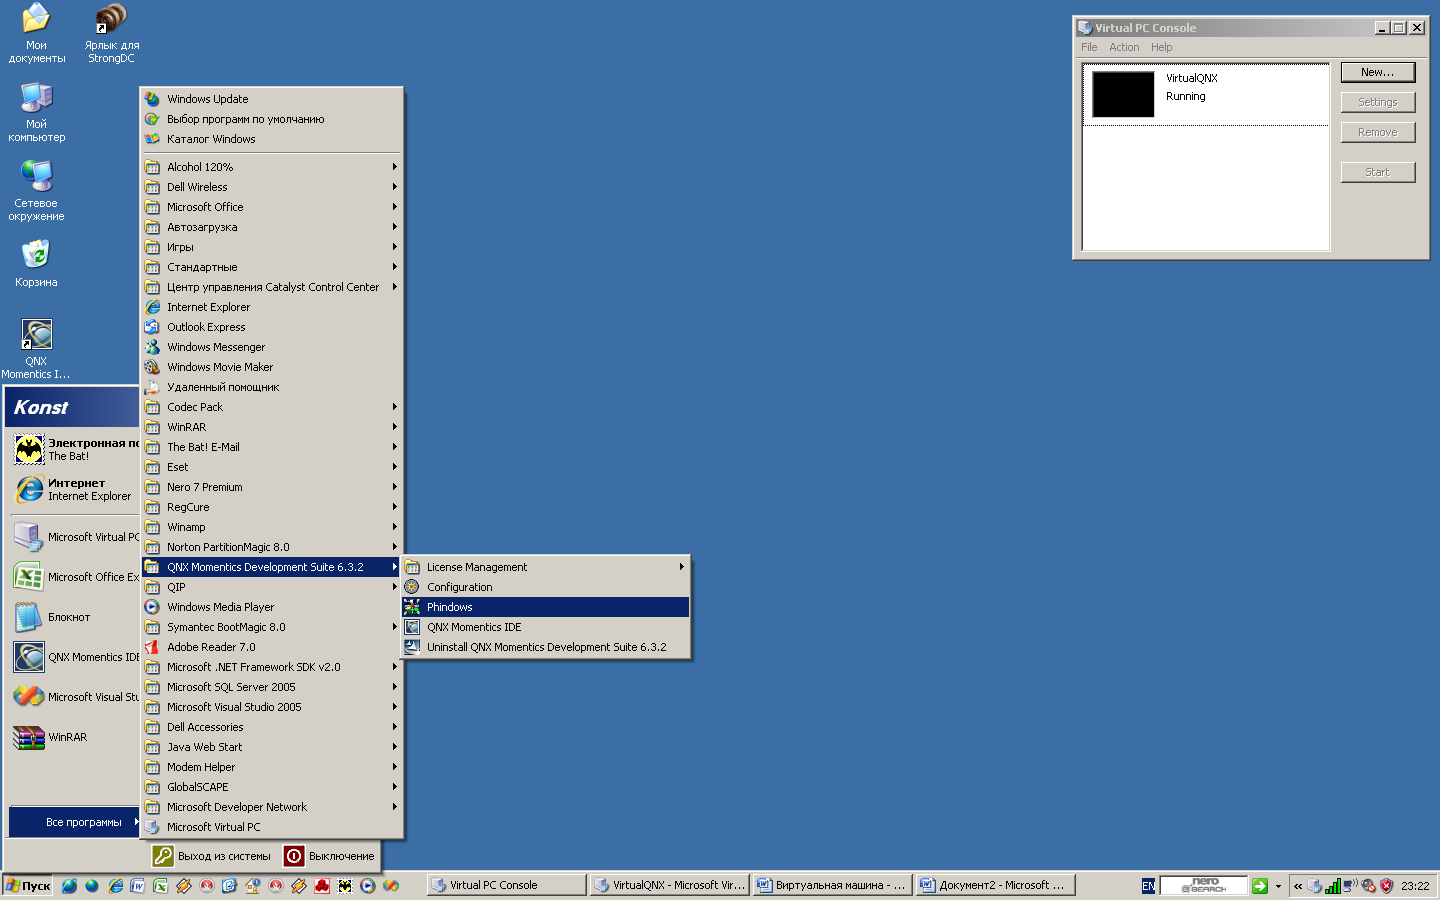This screenshot has width=1440, height=900.
Task: Click Windows Media Player quick launch icon
Action: pyautogui.click(x=368, y=886)
